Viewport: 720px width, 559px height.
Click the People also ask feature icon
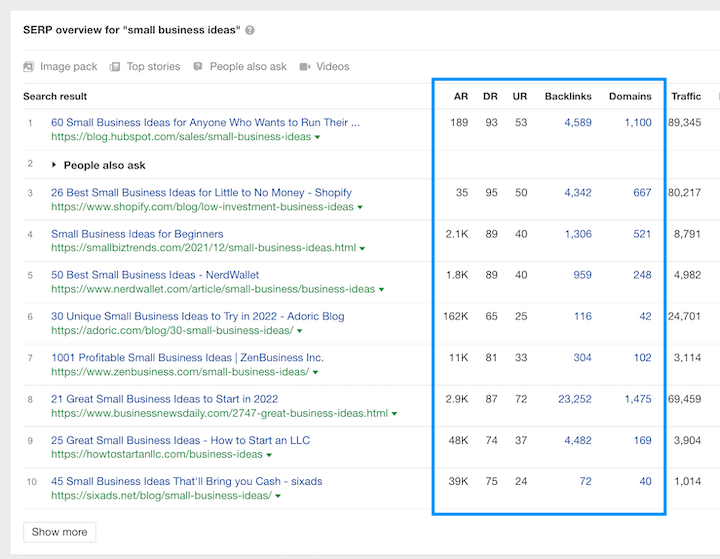tap(198, 67)
